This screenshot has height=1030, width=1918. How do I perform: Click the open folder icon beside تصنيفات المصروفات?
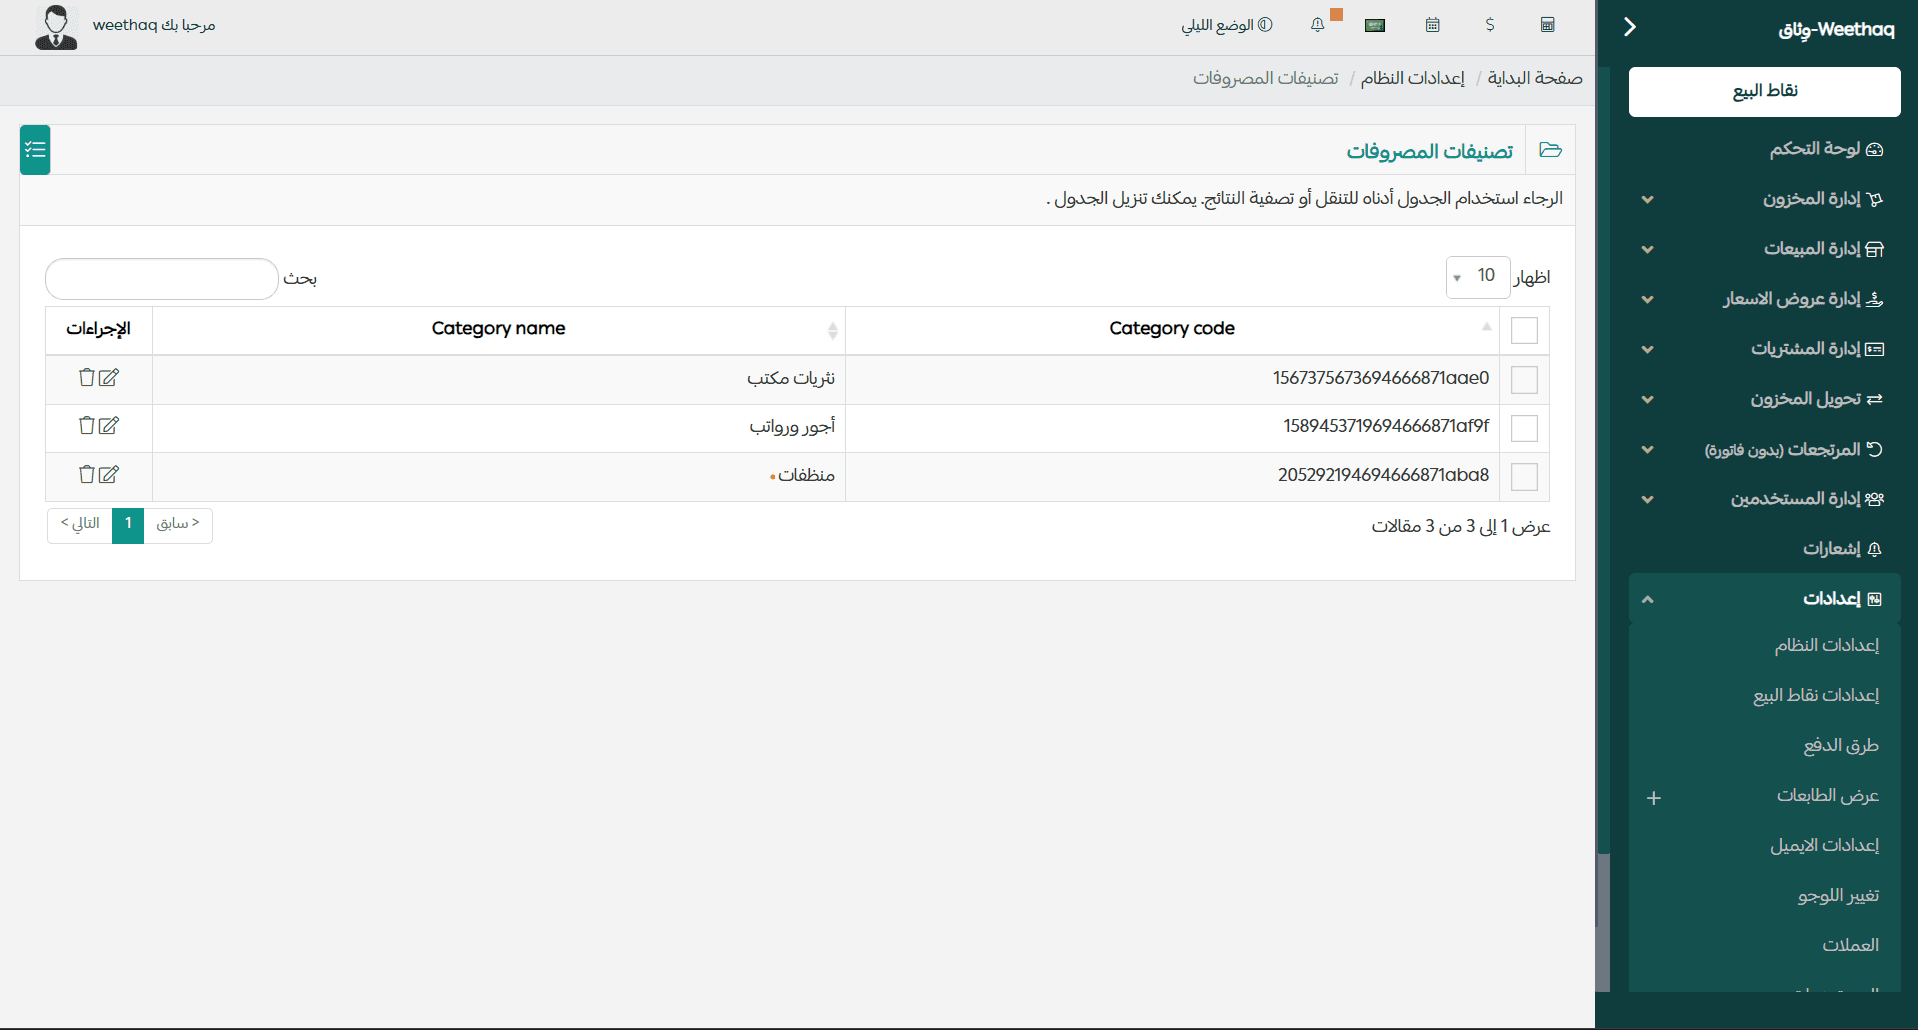(1551, 150)
